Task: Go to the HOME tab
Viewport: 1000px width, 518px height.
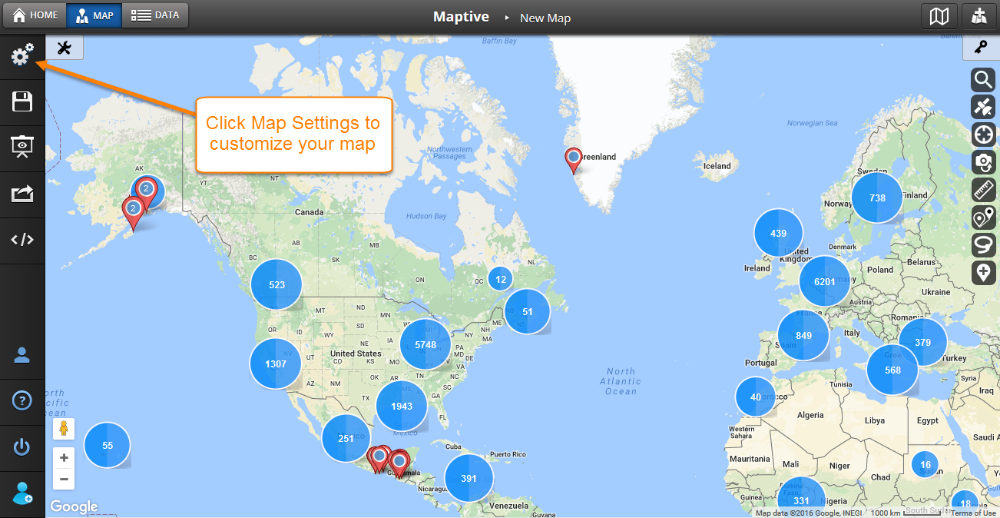Action: [x=35, y=15]
